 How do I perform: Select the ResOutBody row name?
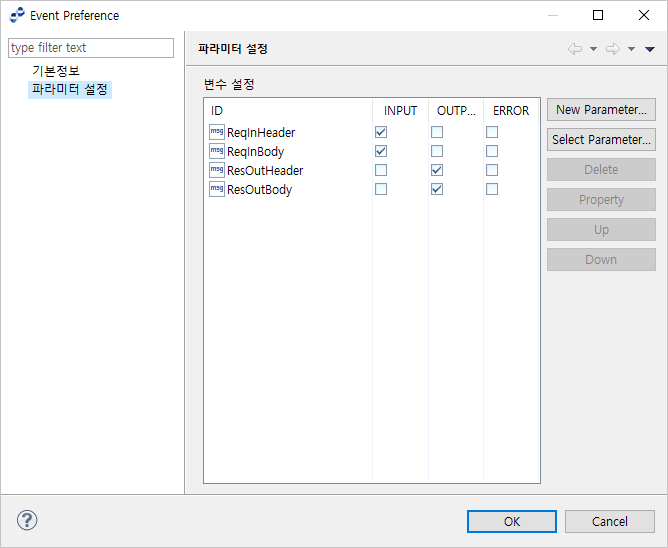(259, 190)
